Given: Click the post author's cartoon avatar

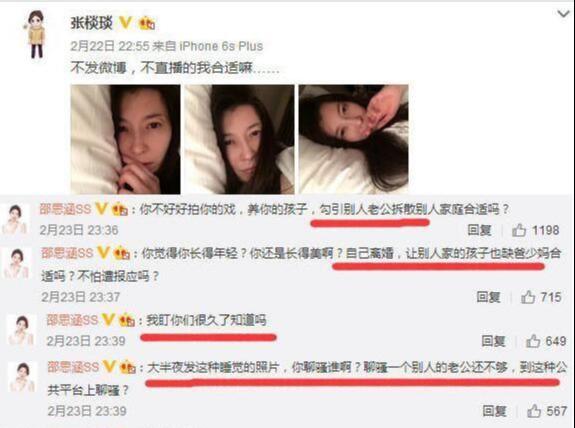Looking at the screenshot, I should tap(36, 34).
